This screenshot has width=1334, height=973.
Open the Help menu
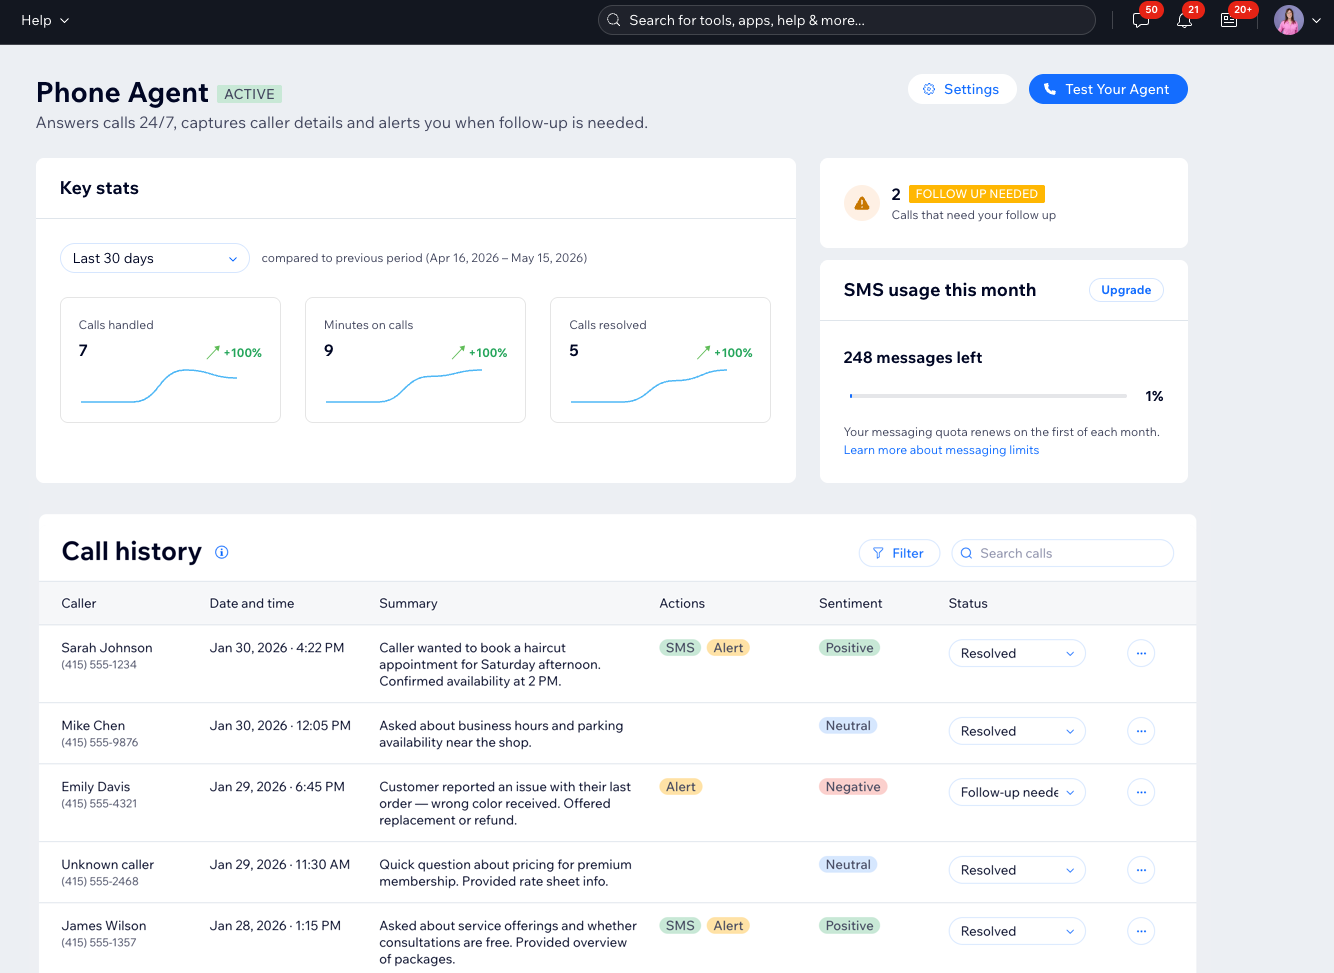click(45, 20)
